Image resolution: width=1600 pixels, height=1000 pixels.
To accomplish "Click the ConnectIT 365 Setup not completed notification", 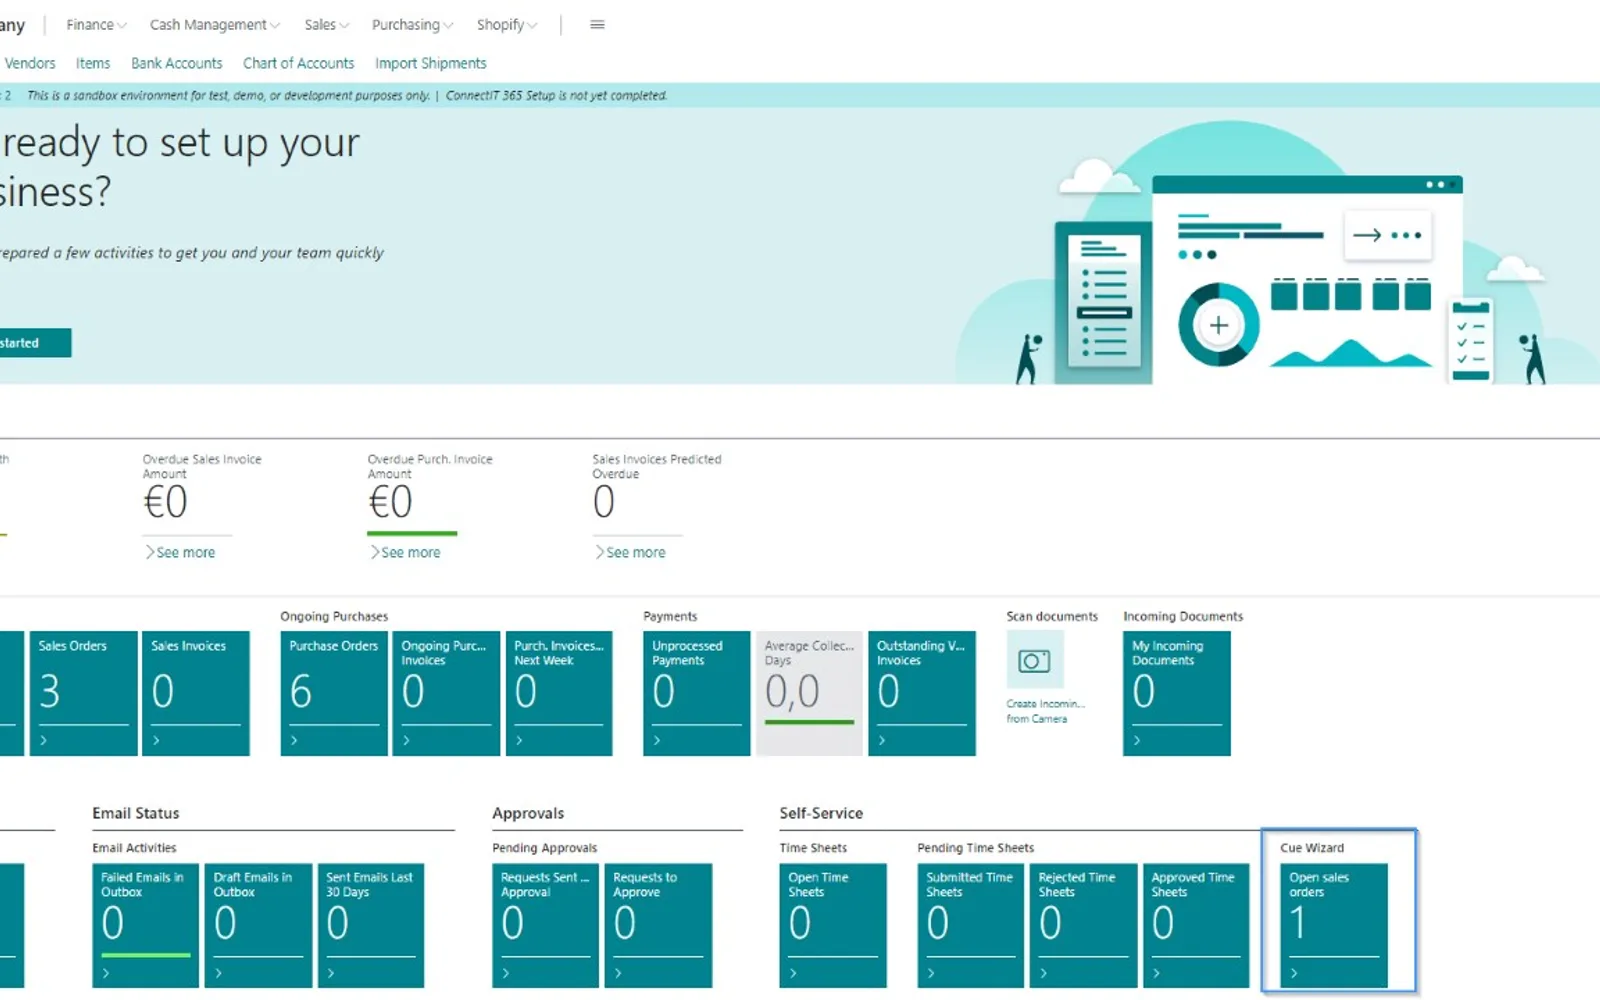I will (556, 96).
